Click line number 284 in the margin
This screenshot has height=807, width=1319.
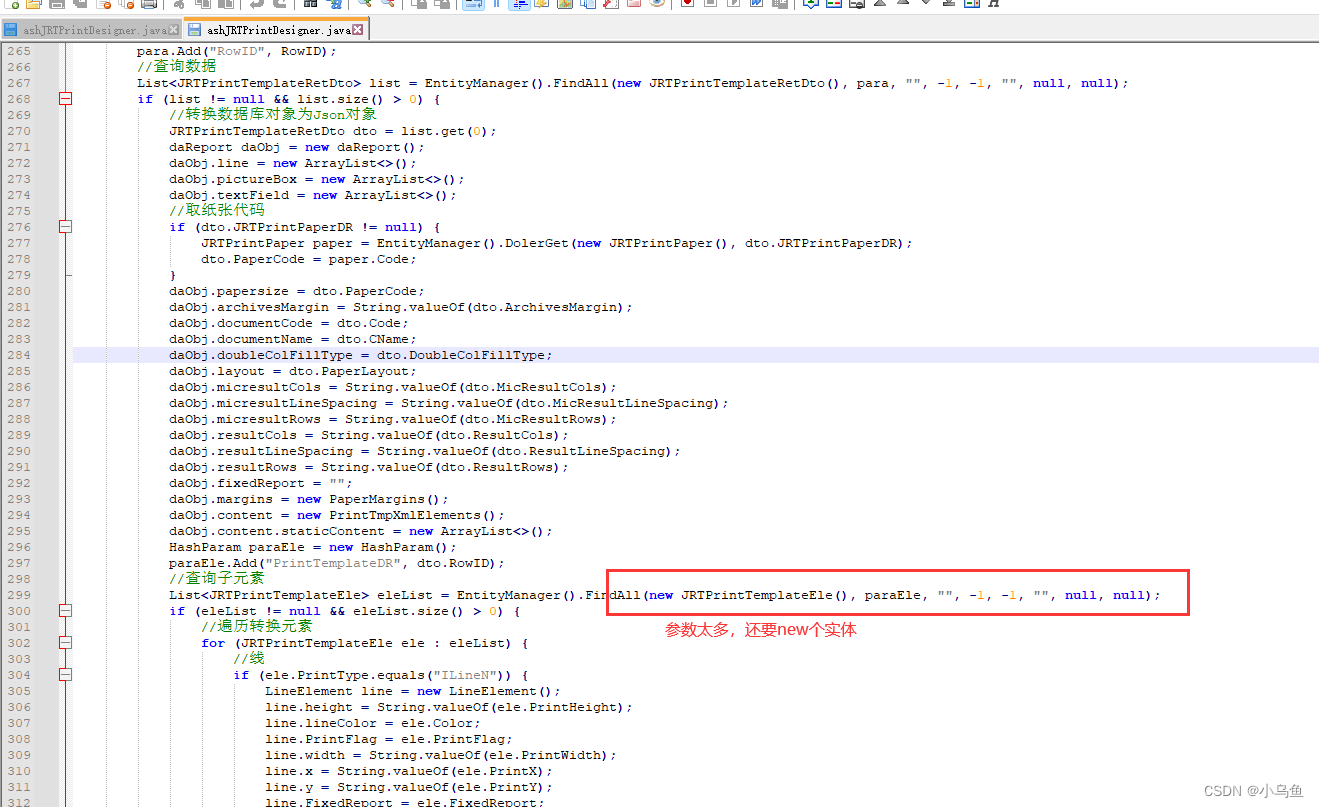(x=19, y=355)
